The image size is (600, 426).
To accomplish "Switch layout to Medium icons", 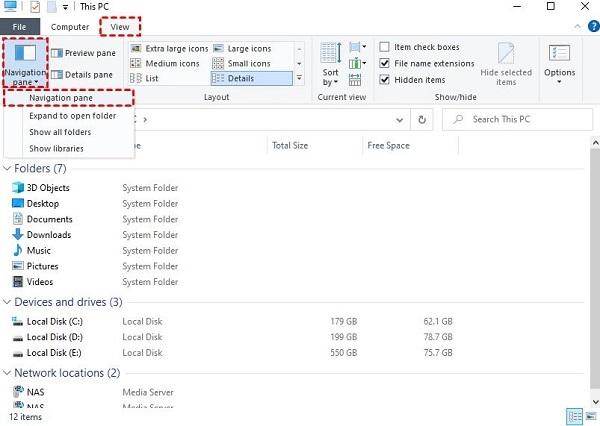I will click(x=165, y=64).
